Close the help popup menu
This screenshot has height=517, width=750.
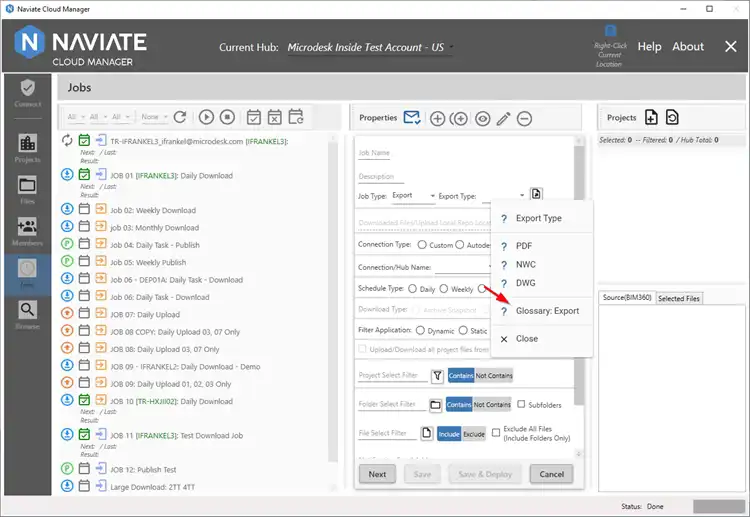[x=542, y=339]
